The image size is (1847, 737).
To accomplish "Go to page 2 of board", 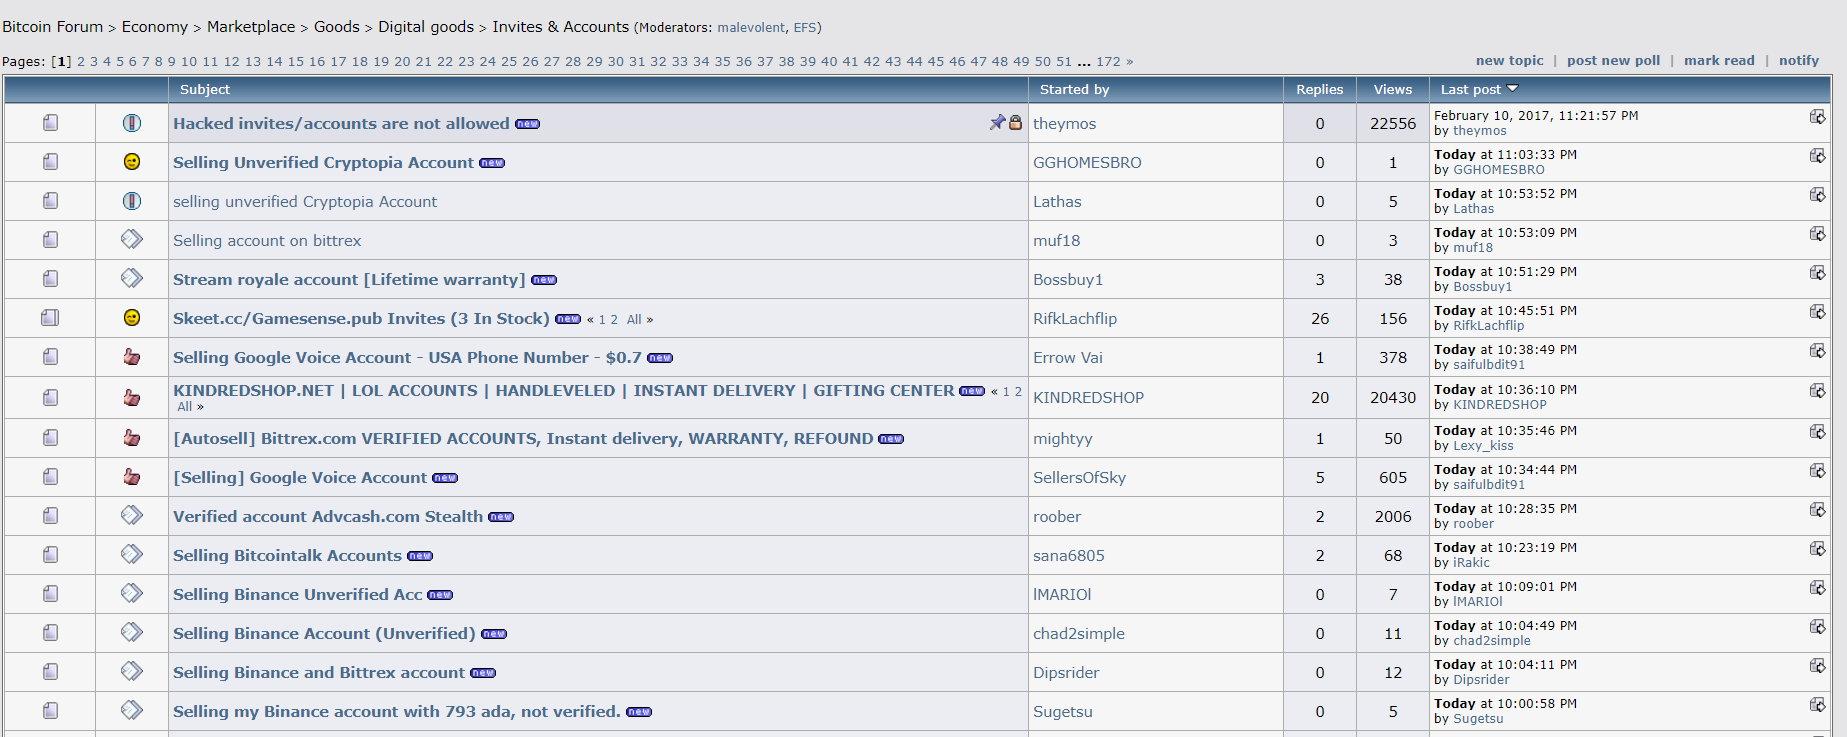I will 81,62.
